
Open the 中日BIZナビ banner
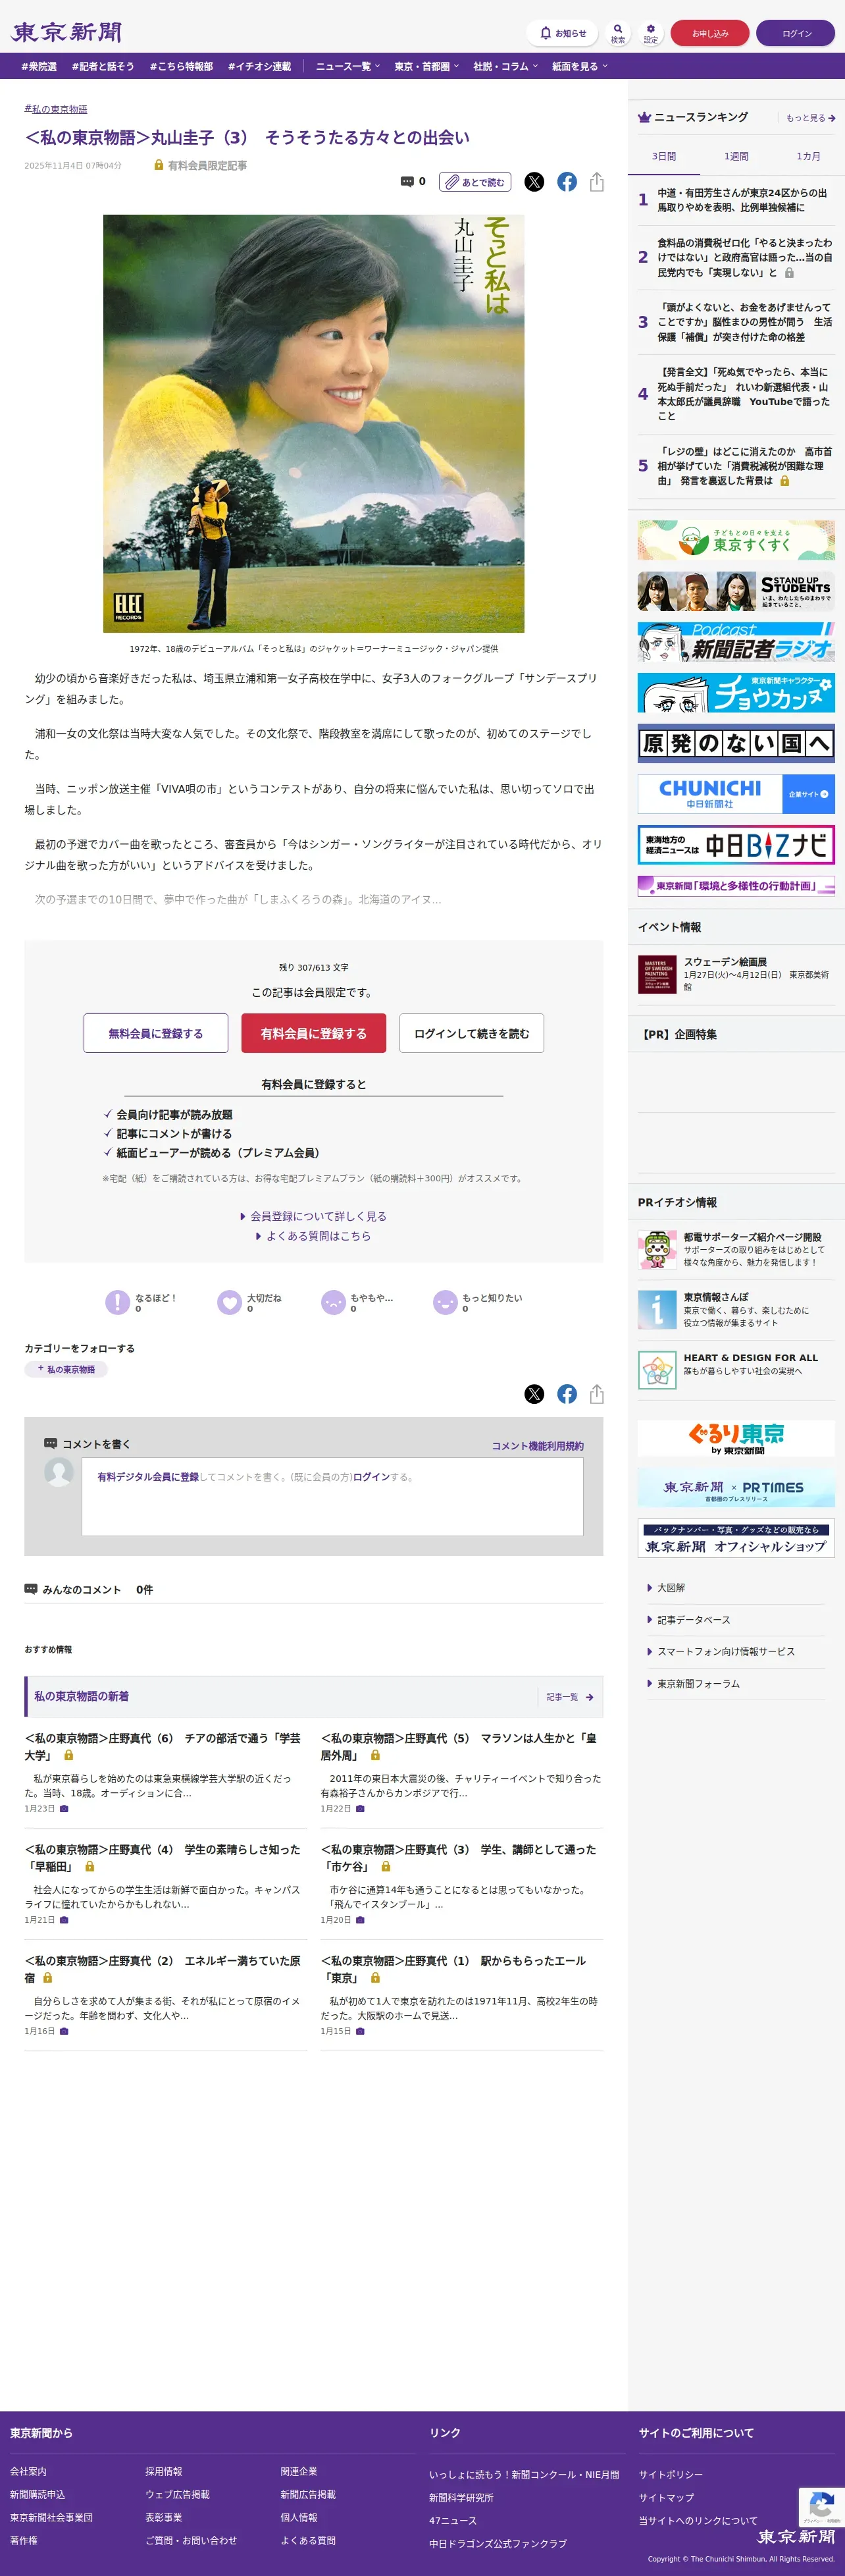(736, 845)
